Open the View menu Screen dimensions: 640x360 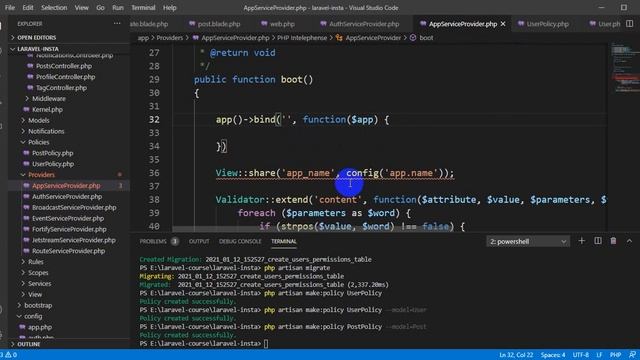(x=81, y=8)
